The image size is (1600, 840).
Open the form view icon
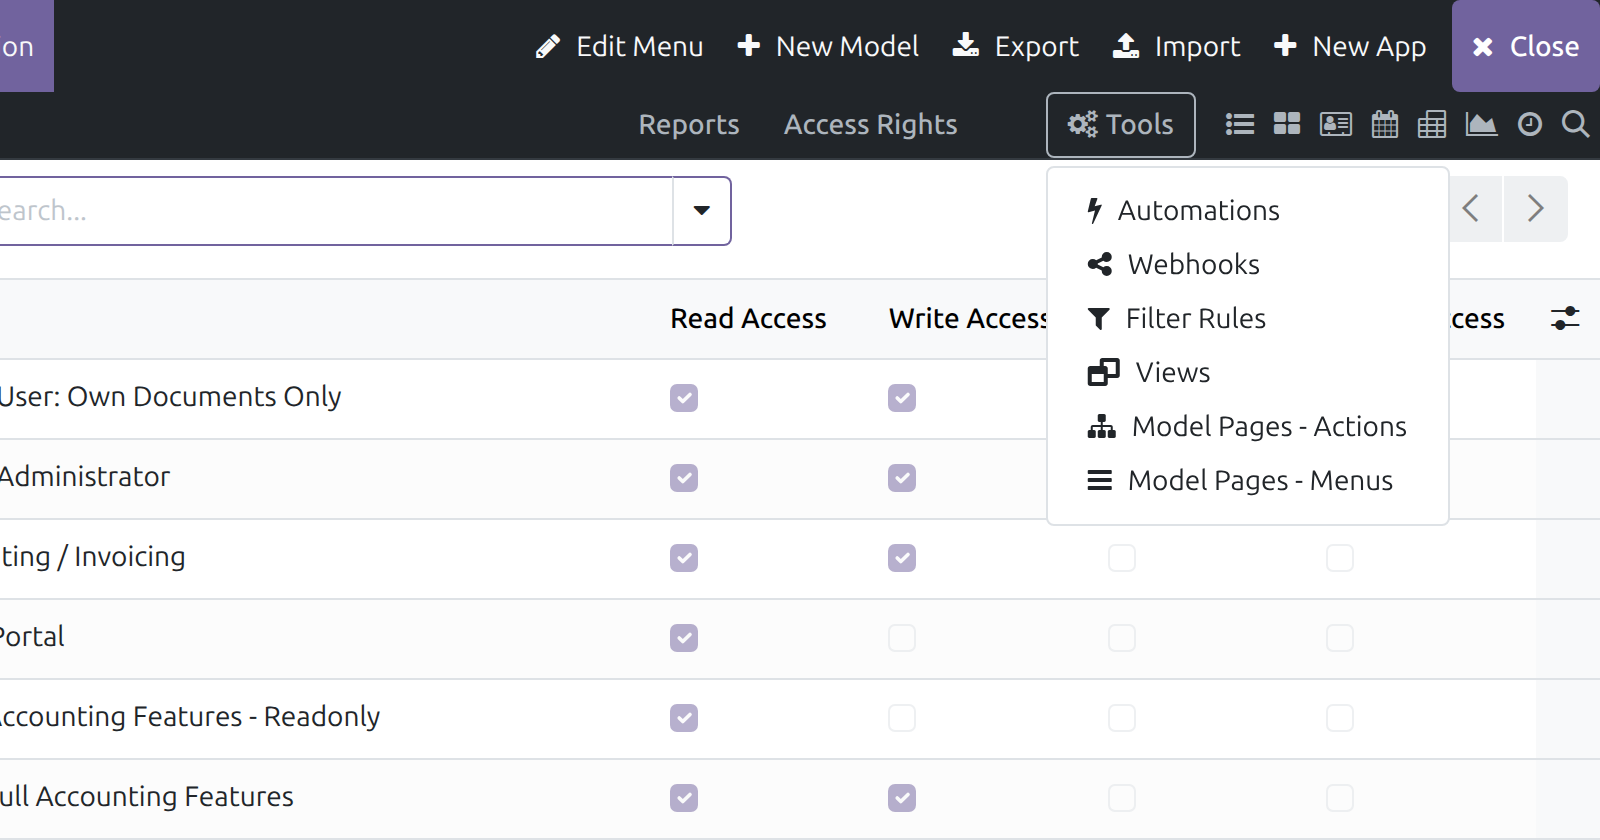click(1336, 124)
